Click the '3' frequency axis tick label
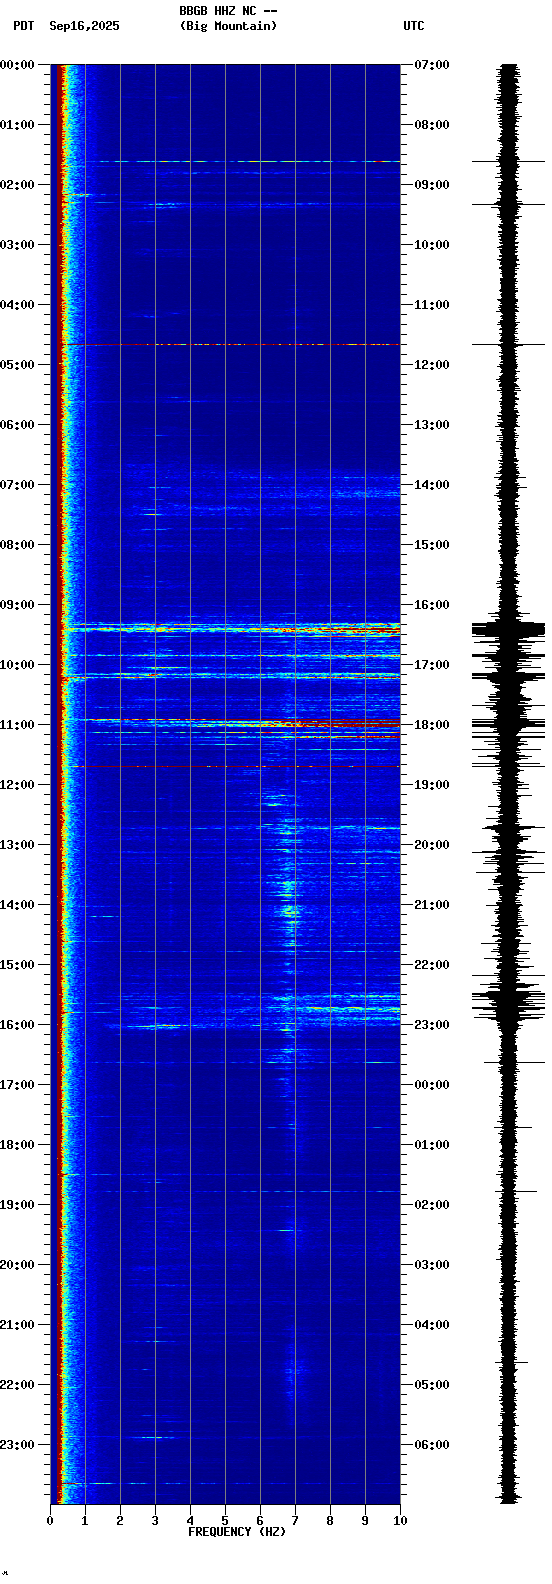The height and width of the screenshot is (1584, 552). coord(155,1521)
